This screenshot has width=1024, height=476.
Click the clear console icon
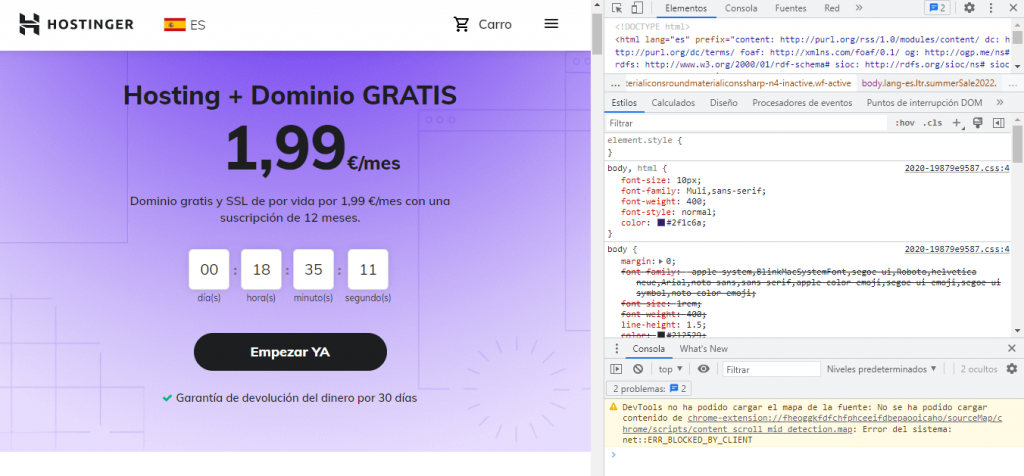[638, 369]
